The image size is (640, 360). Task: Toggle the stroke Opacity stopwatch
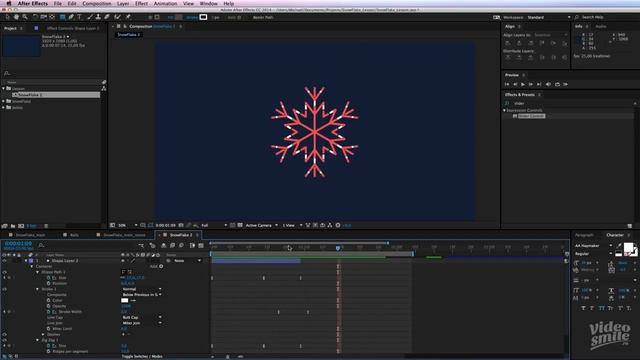point(49,306)
